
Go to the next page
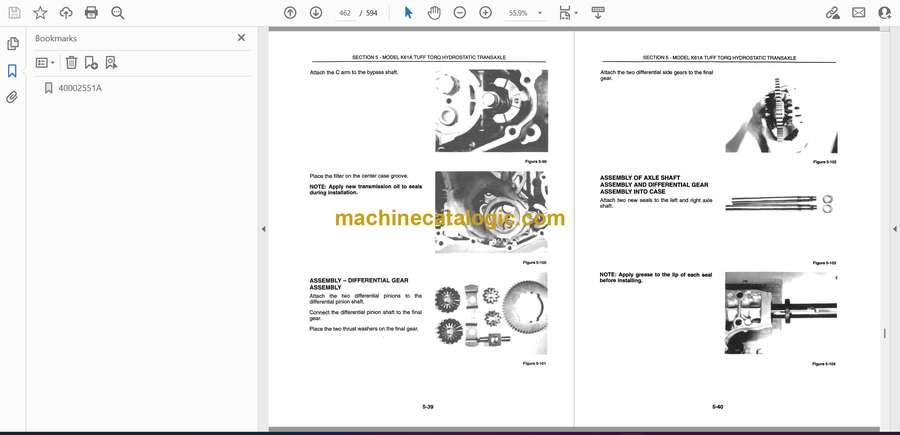coord(316,13)
